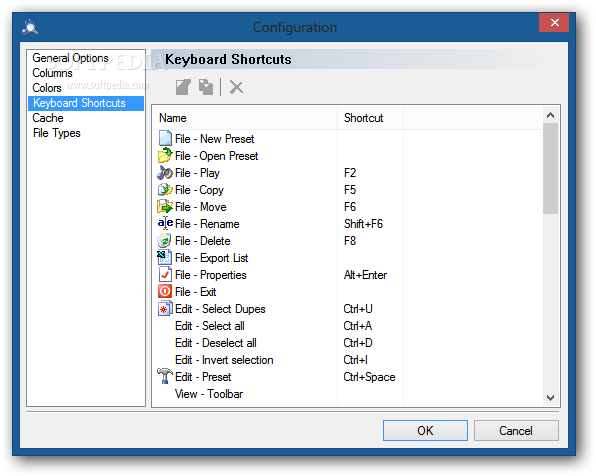Switch to the Colors page

click(47, 88)
